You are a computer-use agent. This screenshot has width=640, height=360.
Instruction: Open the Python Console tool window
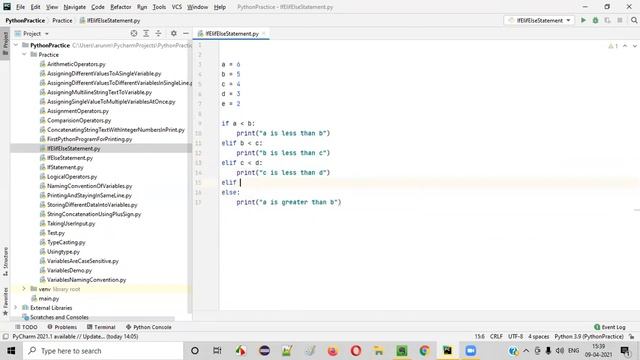coord(149,327)
